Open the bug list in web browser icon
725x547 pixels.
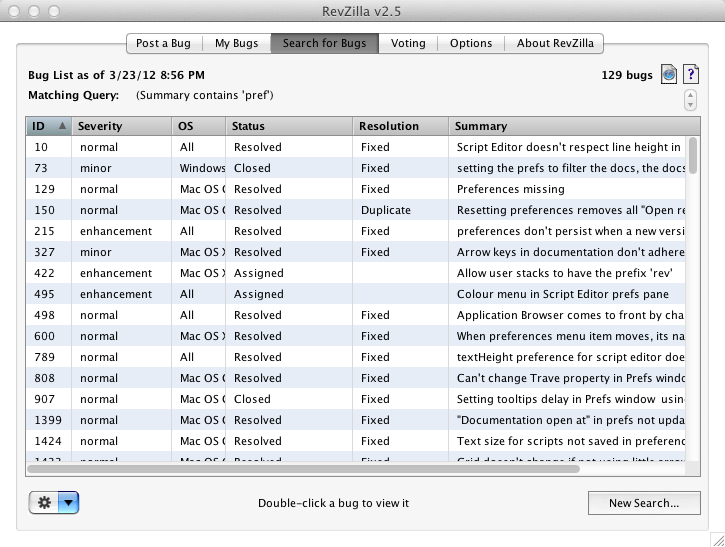pos(669,74)
